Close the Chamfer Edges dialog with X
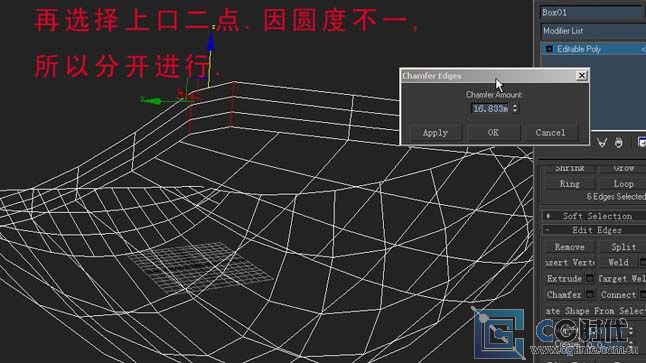646x363 pixels. pyautogui.click(x=581, y=75)
